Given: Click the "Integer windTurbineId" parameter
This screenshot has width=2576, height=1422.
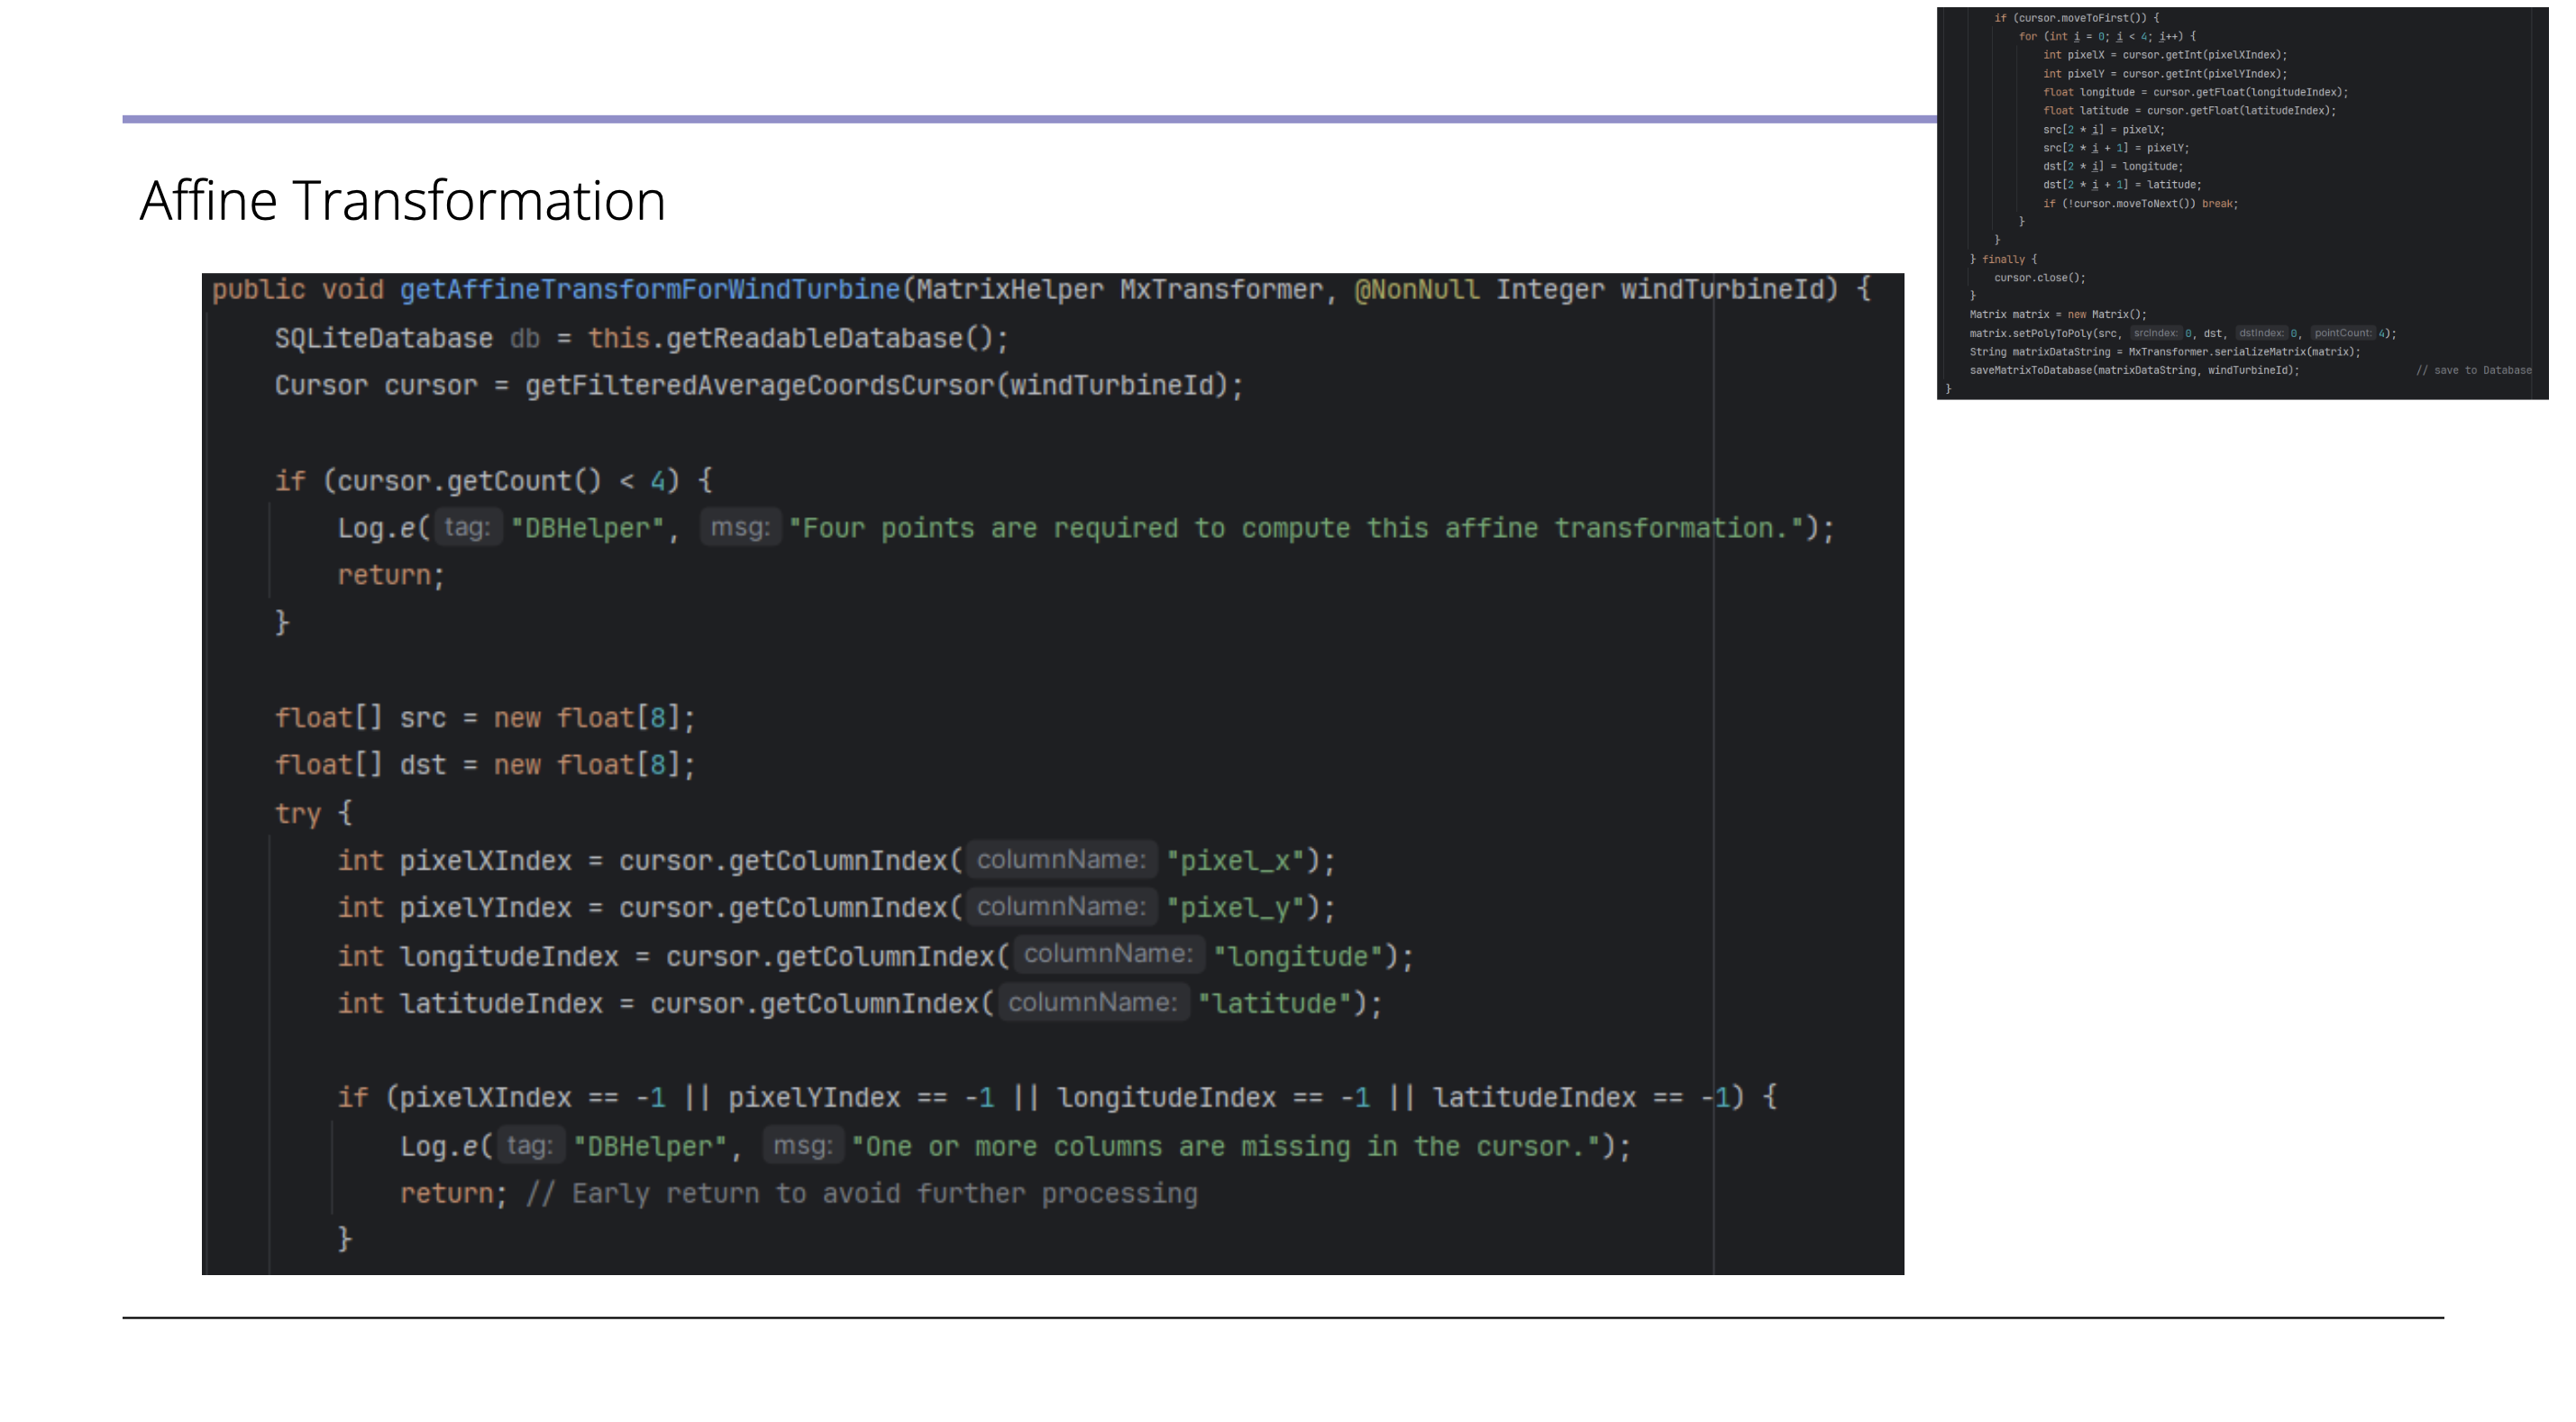Looking at the screenshot, I should click(1666, 290).
